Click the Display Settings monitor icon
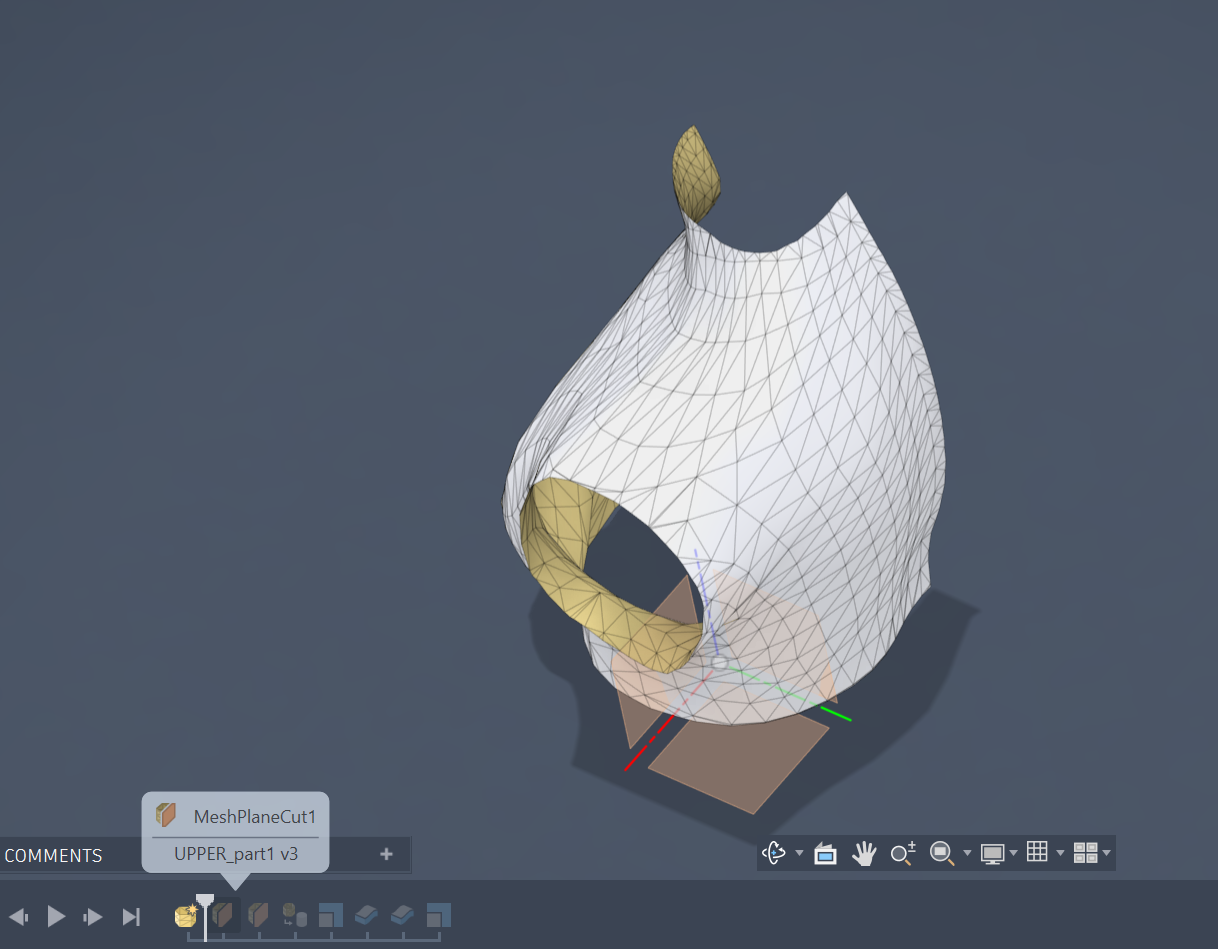Image resolution: width=1218 pixels, height=949 pixels. coord(992,853)
